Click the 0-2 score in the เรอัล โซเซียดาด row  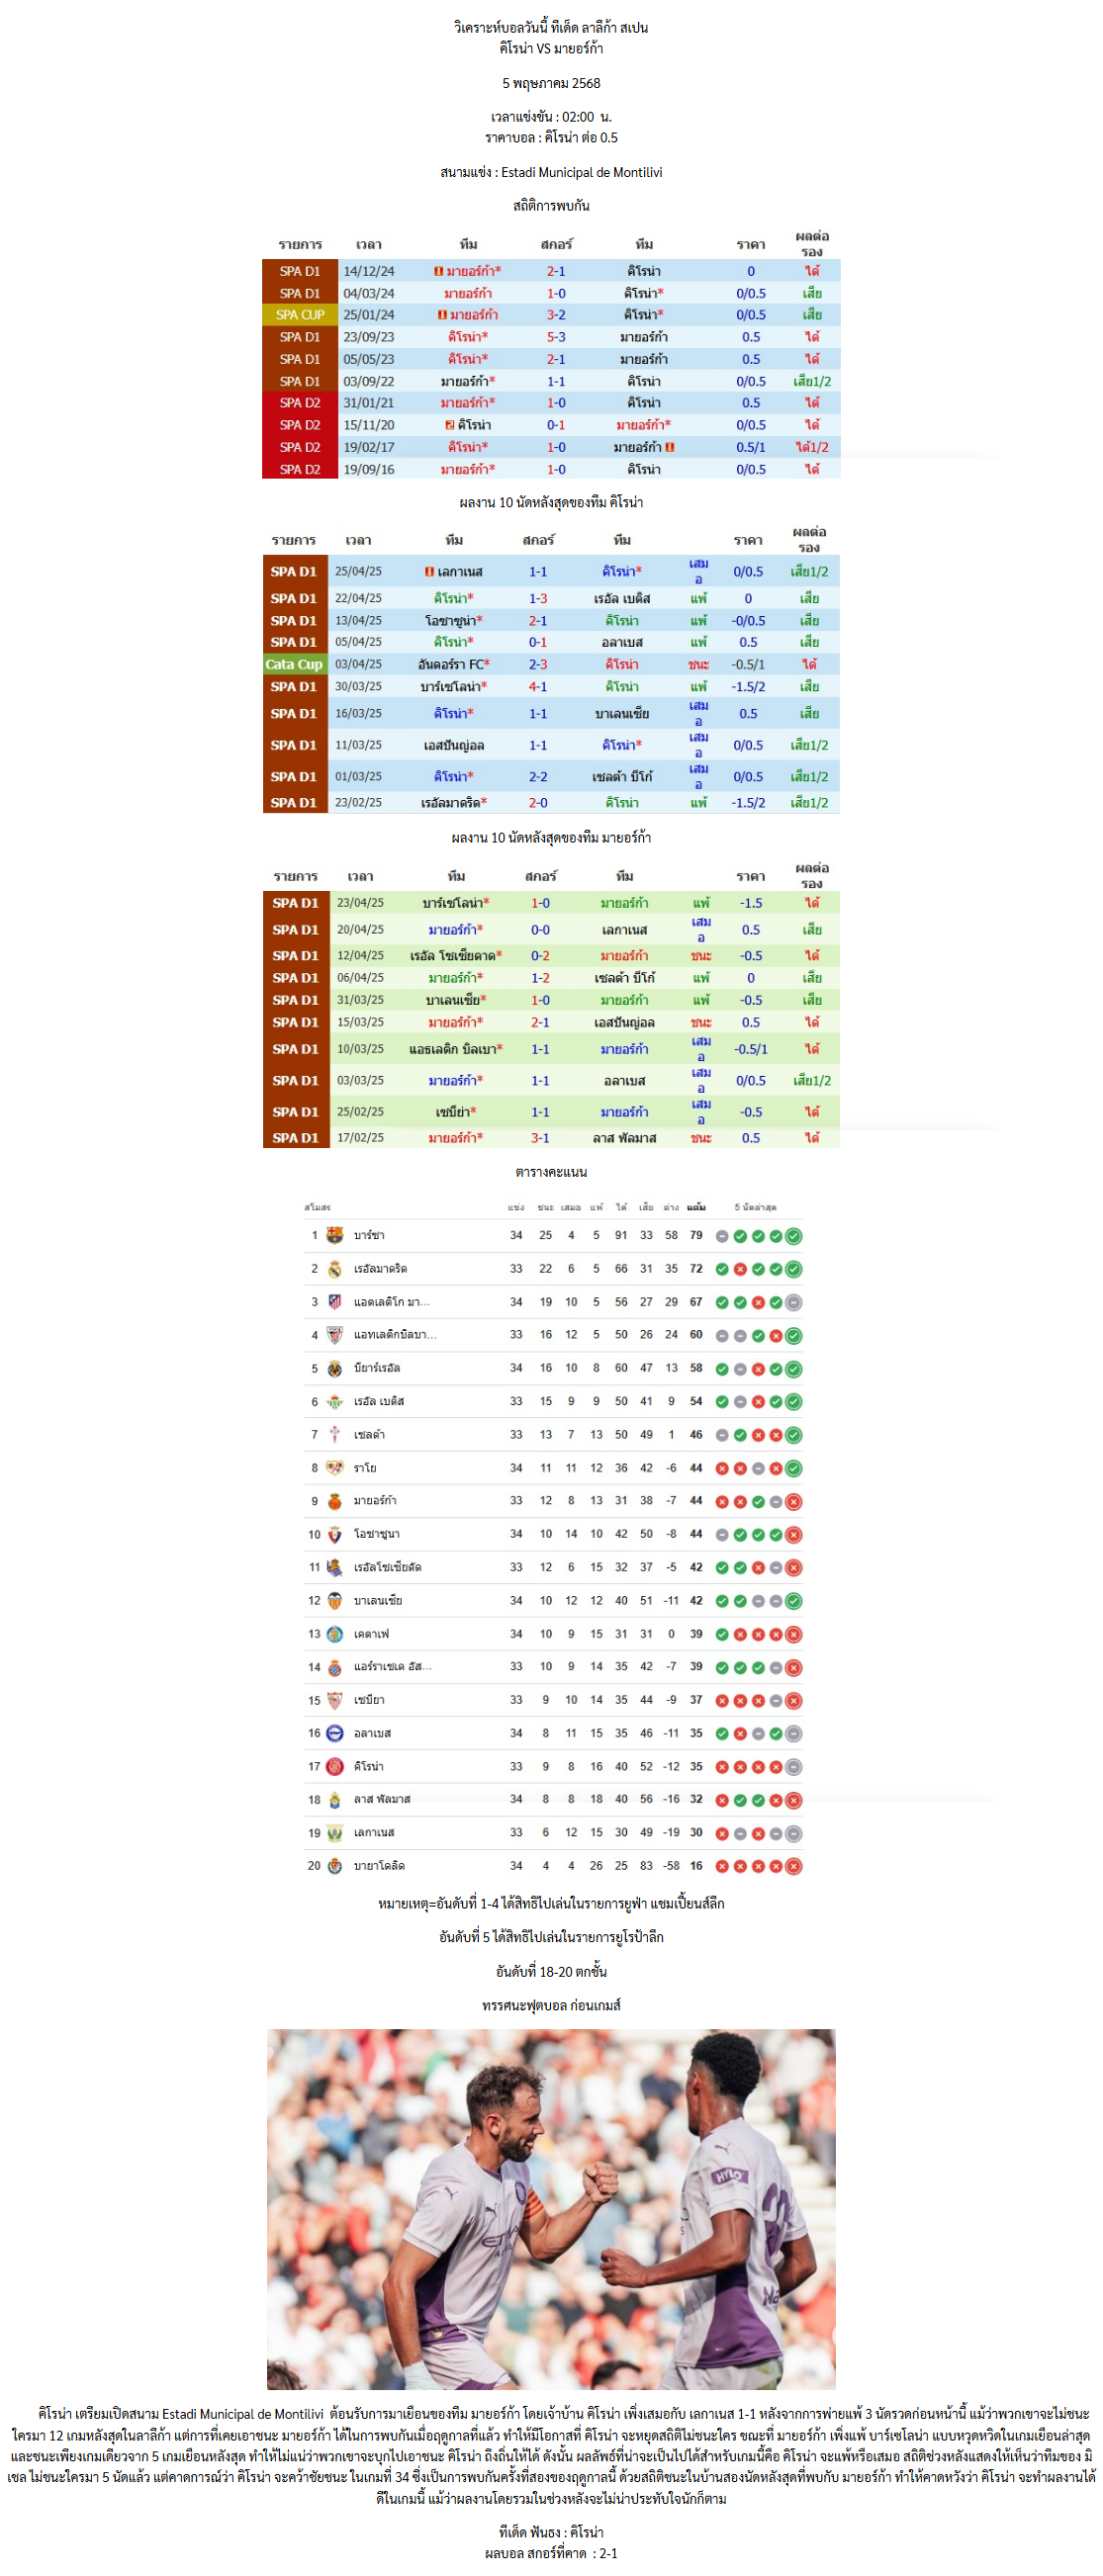[x=540, y=956]
